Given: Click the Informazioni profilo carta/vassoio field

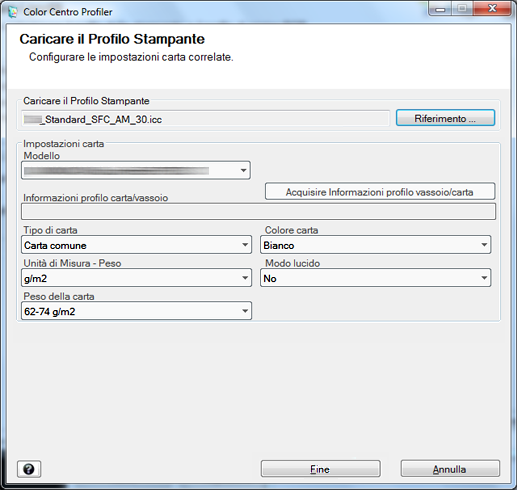Looking at the screenshot, I should [258, 212].
